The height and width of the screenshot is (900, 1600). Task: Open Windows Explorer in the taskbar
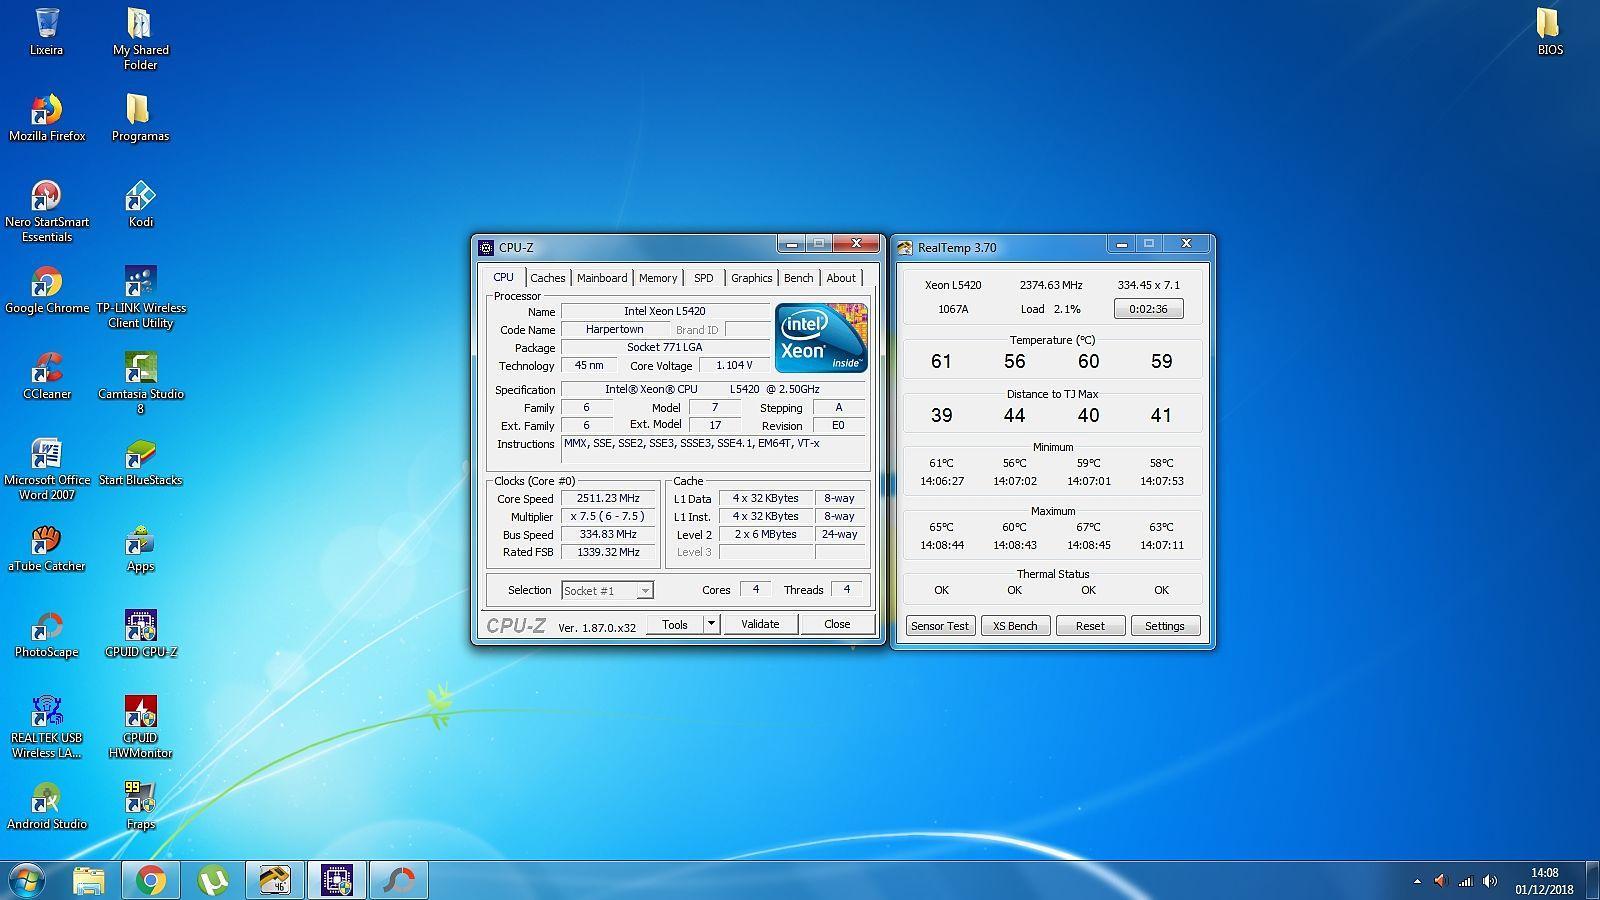point(89,880)
